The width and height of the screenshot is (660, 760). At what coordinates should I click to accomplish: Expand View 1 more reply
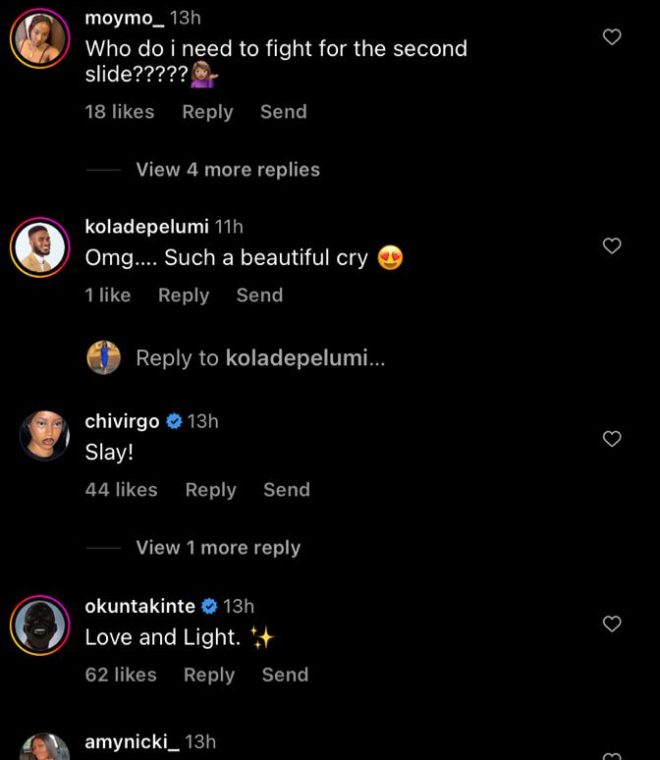pos(218,548)
